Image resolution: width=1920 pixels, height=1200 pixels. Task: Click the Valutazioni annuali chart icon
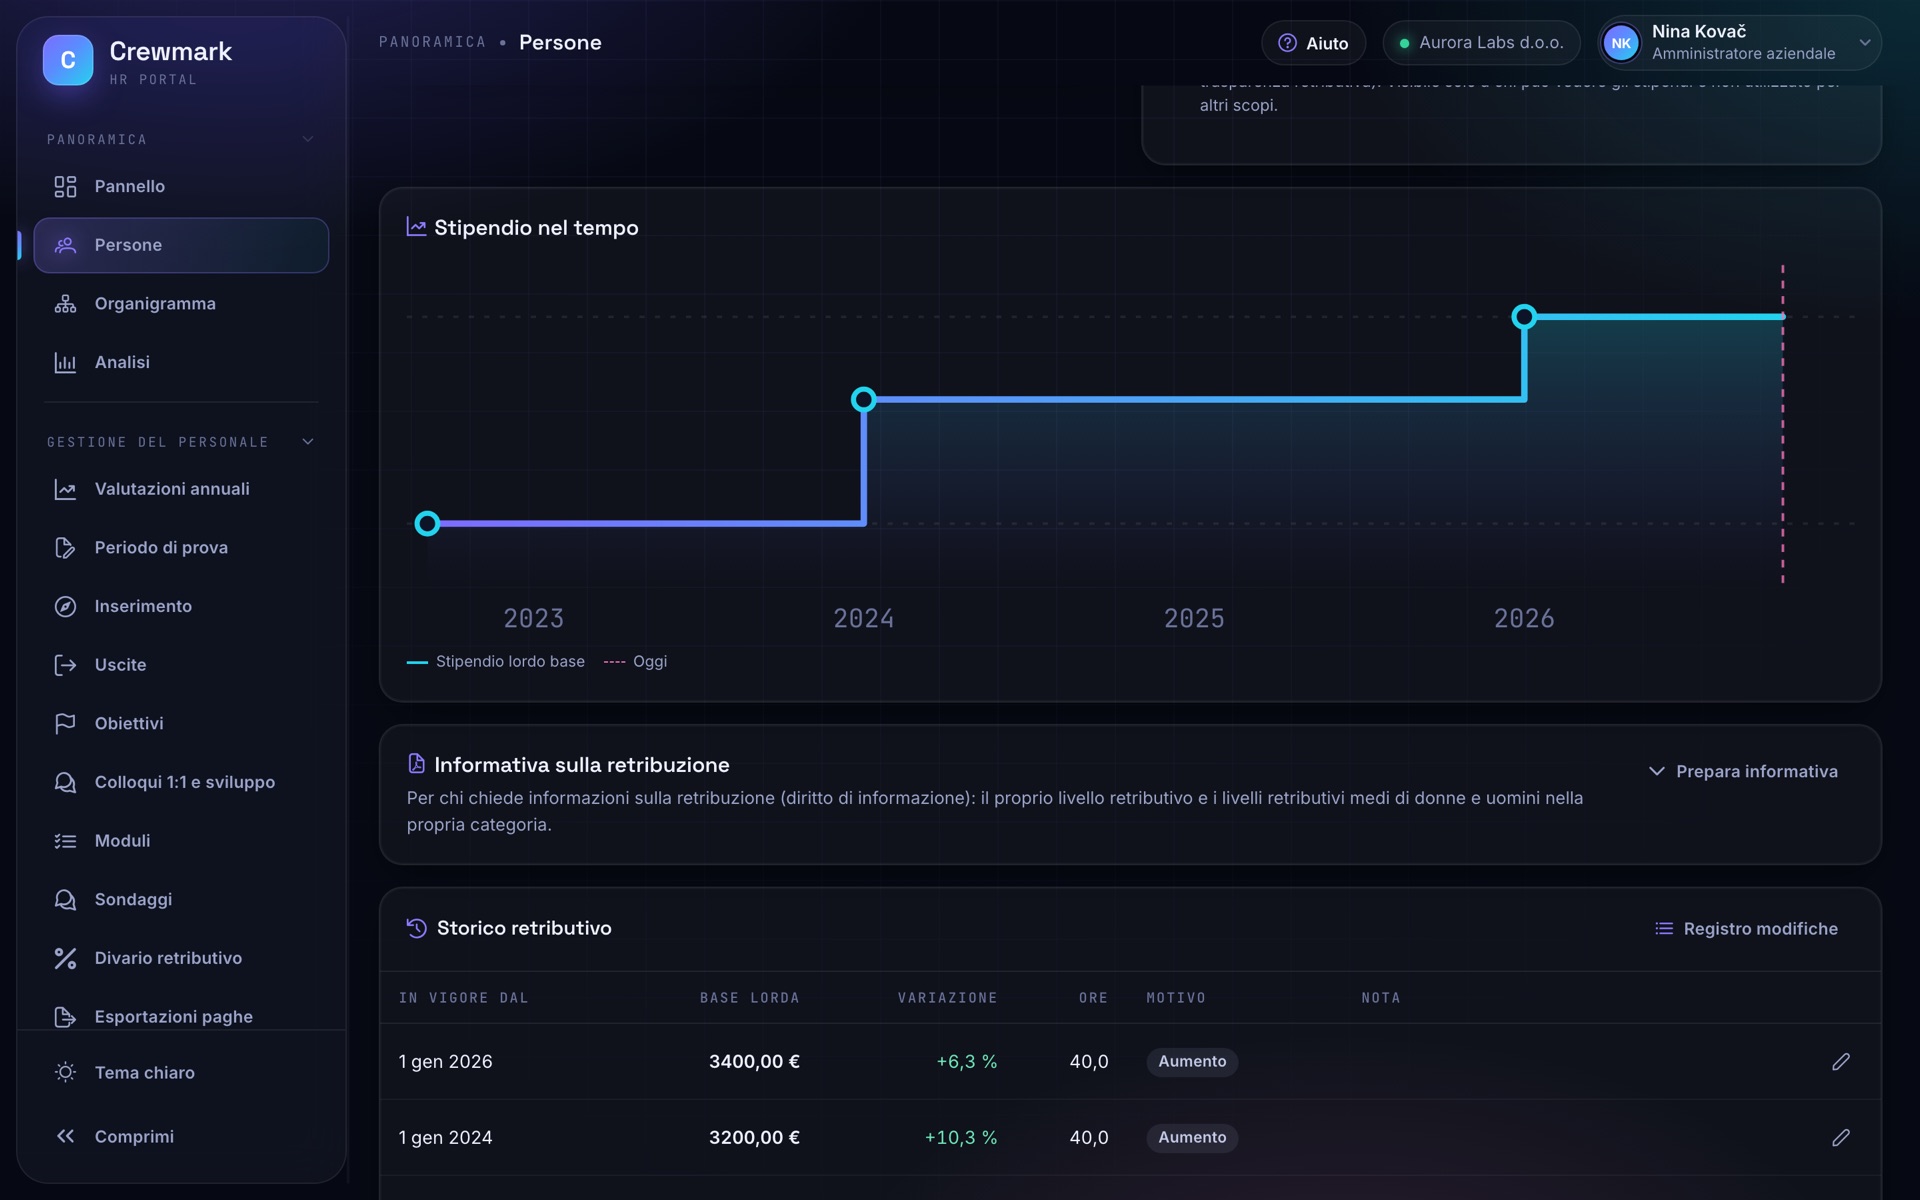click(65, 489)
